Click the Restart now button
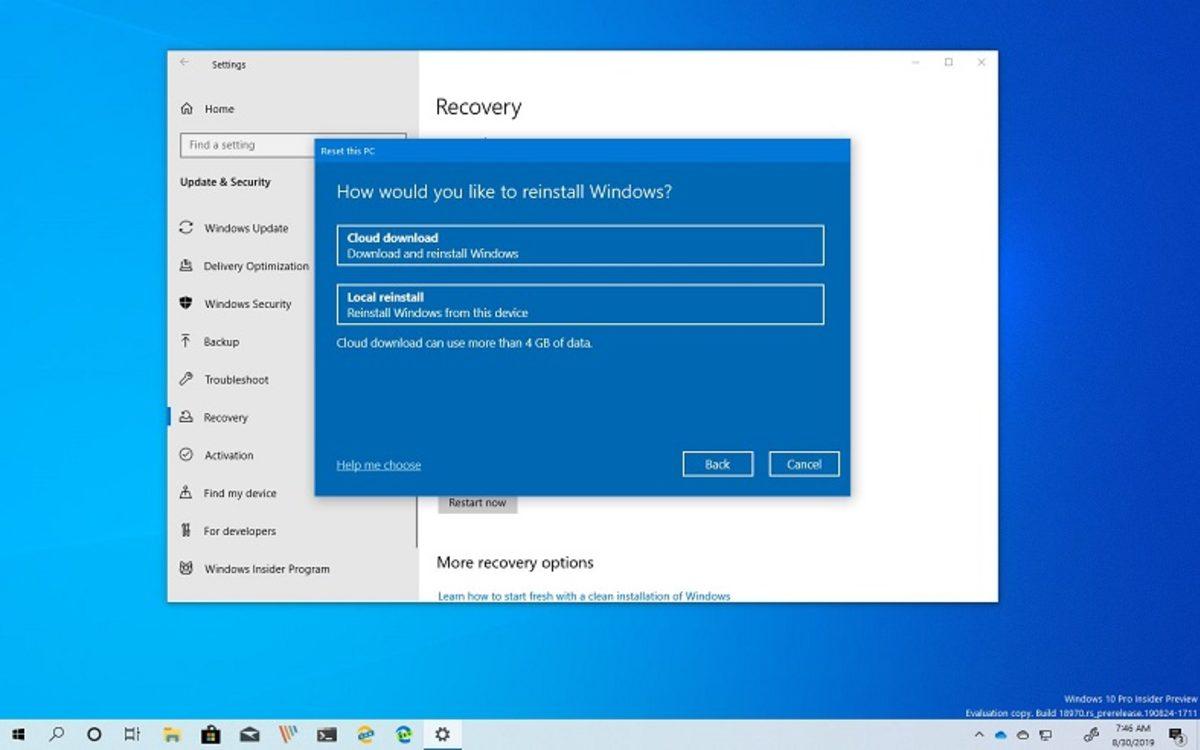This screenshot has width=1200, height=750. tap(477, 502)
